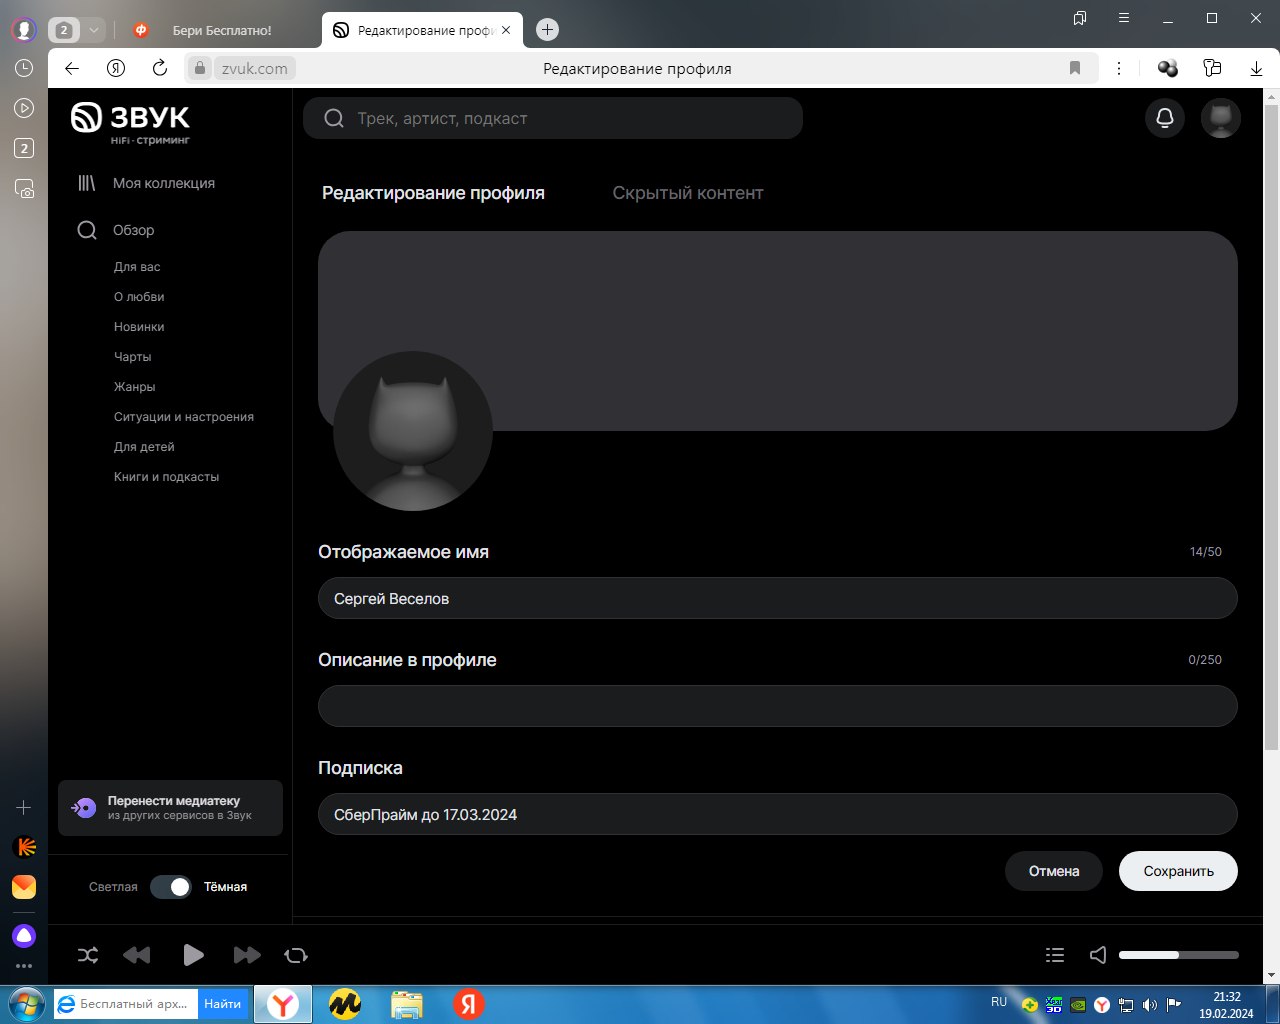Toggle the repeat icon
The height and width of the screenshot is (1024, 1280).
click(296, 955)
